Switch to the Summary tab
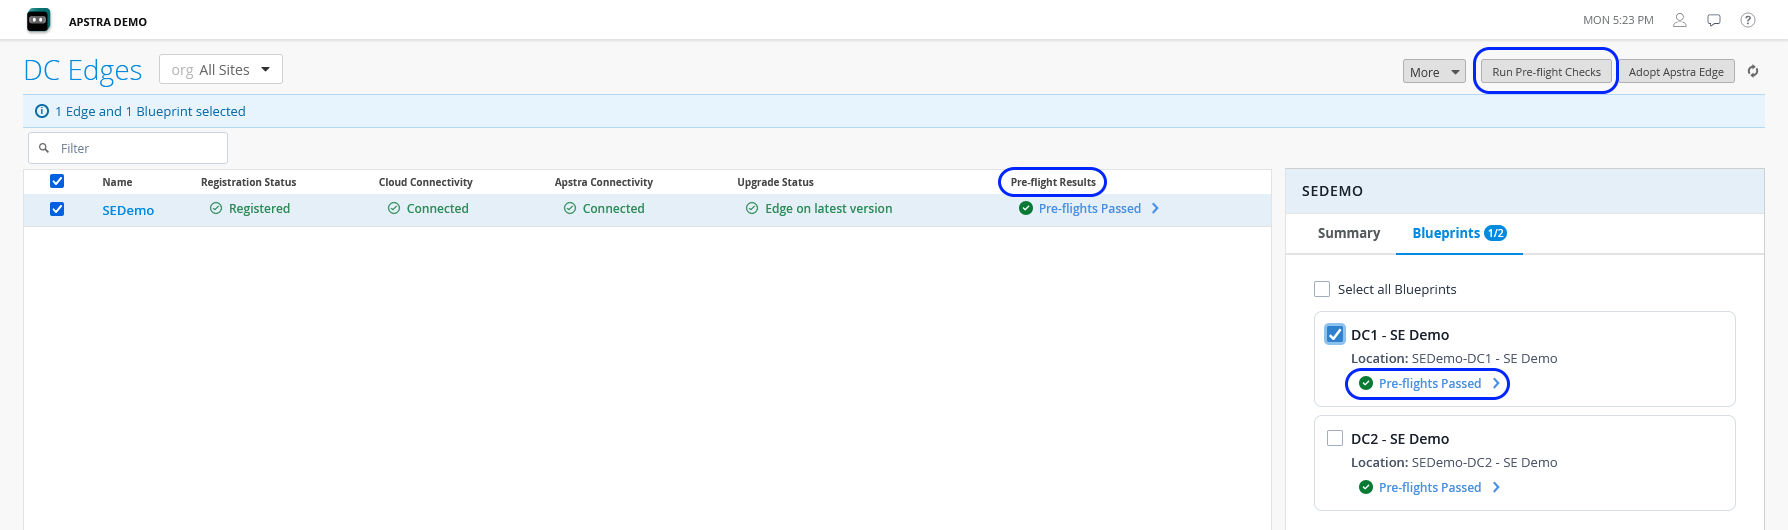1788x530 pixels. click(1349, 233)
